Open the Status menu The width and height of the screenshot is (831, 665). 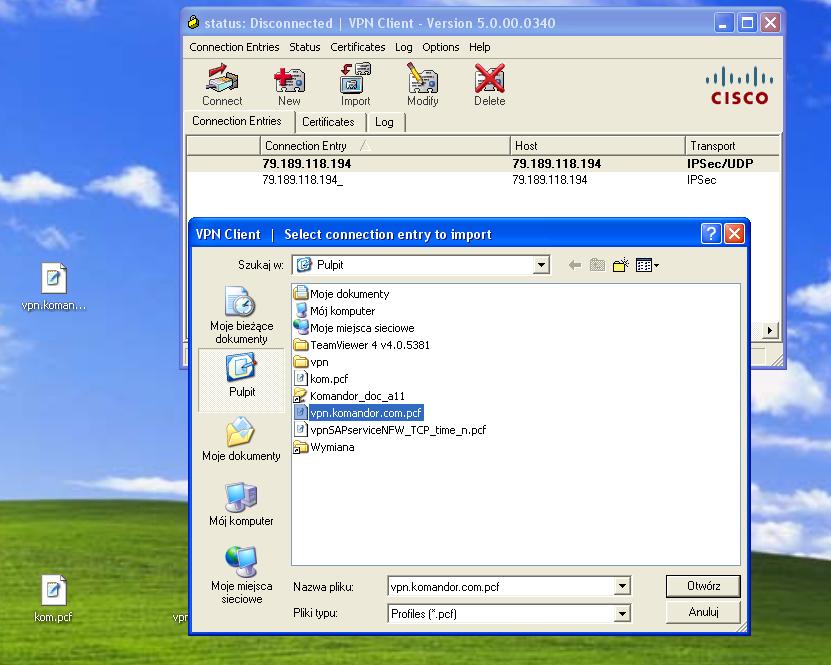click(305, 47)
